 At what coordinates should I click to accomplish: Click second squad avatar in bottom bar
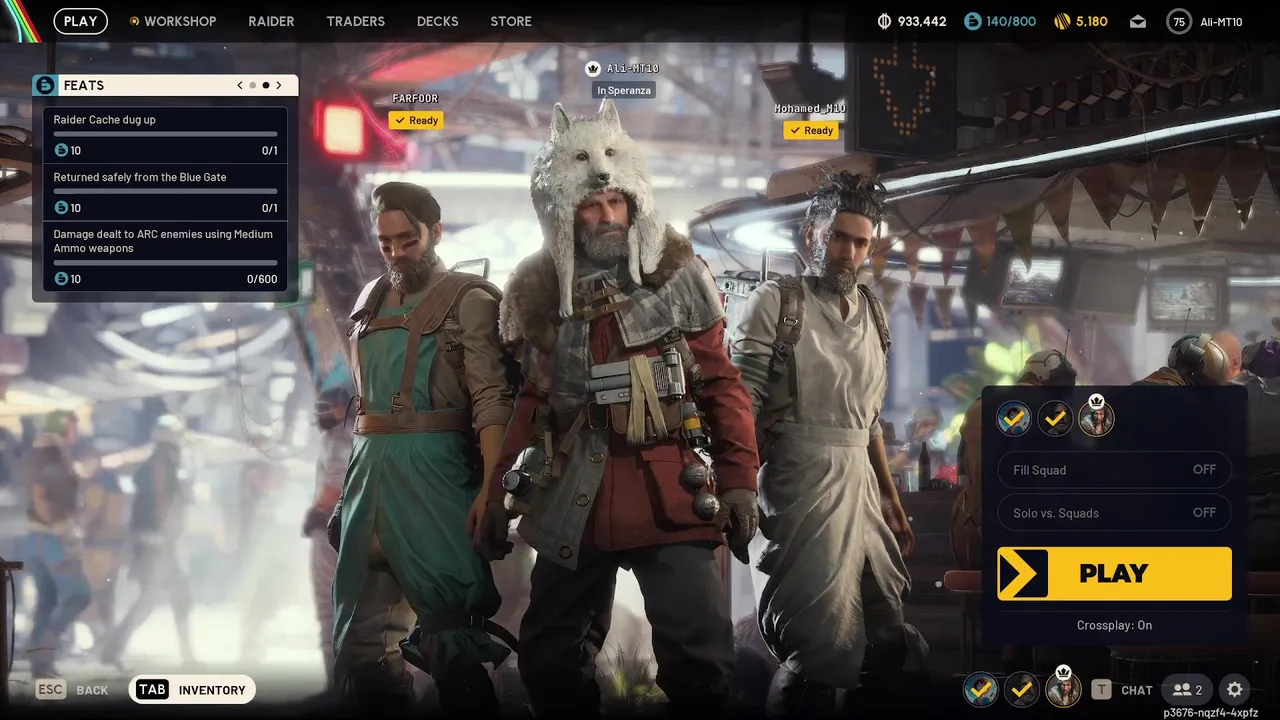[1022, 689]
